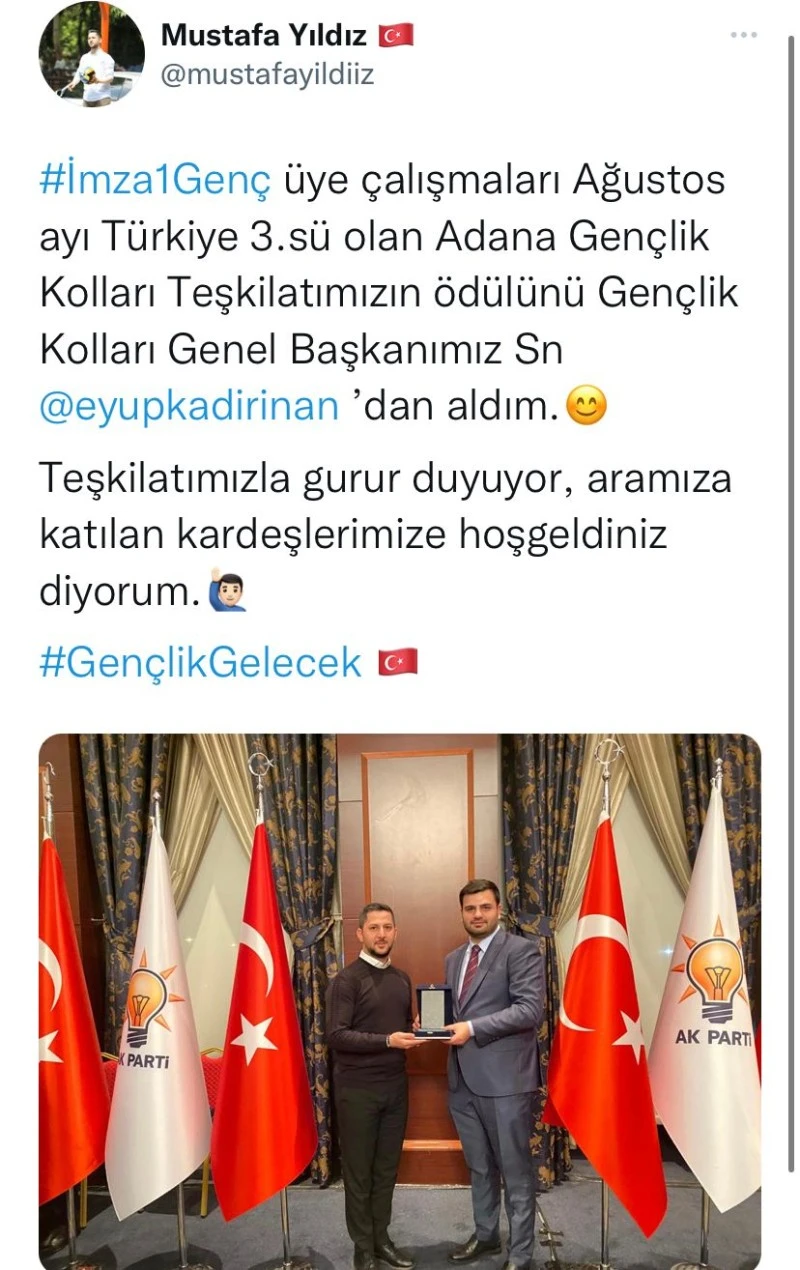Open the #İmza1Genç hashtag

click(x=155, y=182)
